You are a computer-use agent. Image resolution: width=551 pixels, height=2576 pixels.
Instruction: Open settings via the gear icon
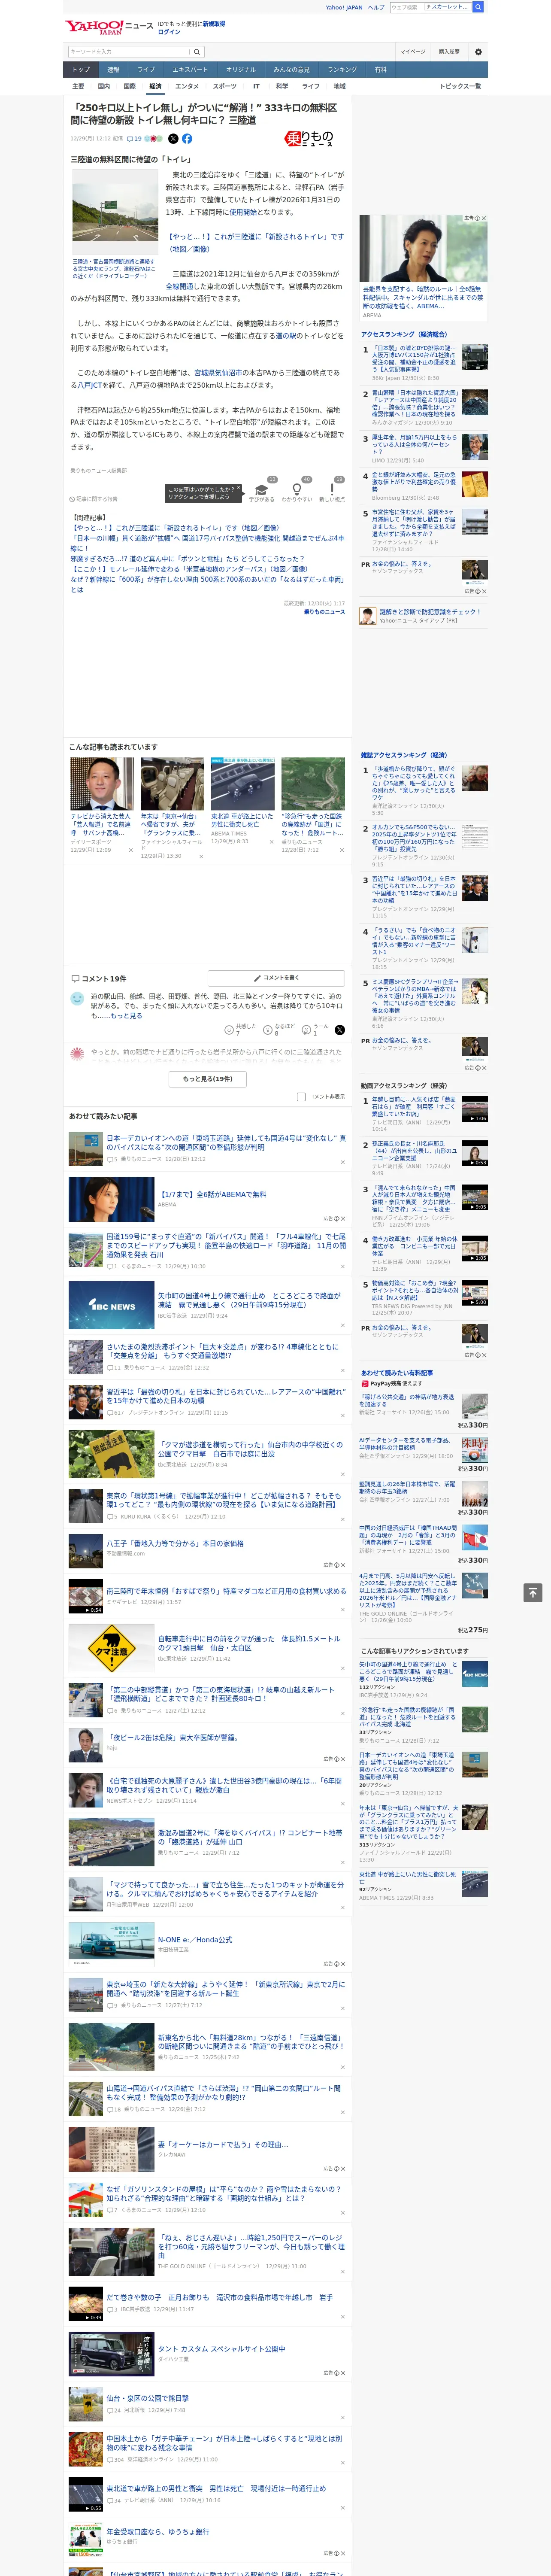pyautogui.click(x=478, y=52)
